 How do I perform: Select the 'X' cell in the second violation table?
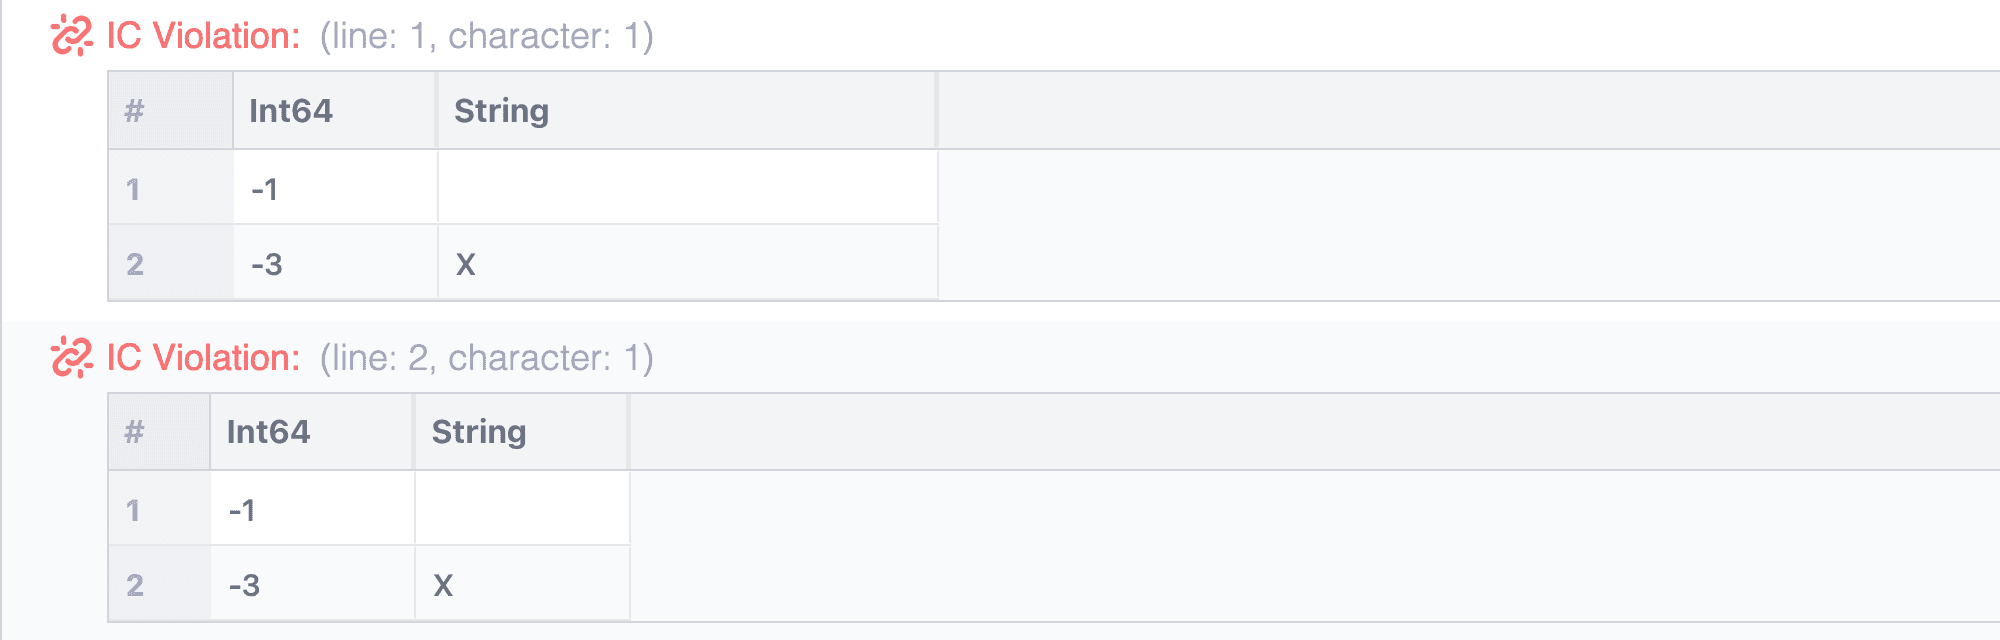tap(443, 585)
